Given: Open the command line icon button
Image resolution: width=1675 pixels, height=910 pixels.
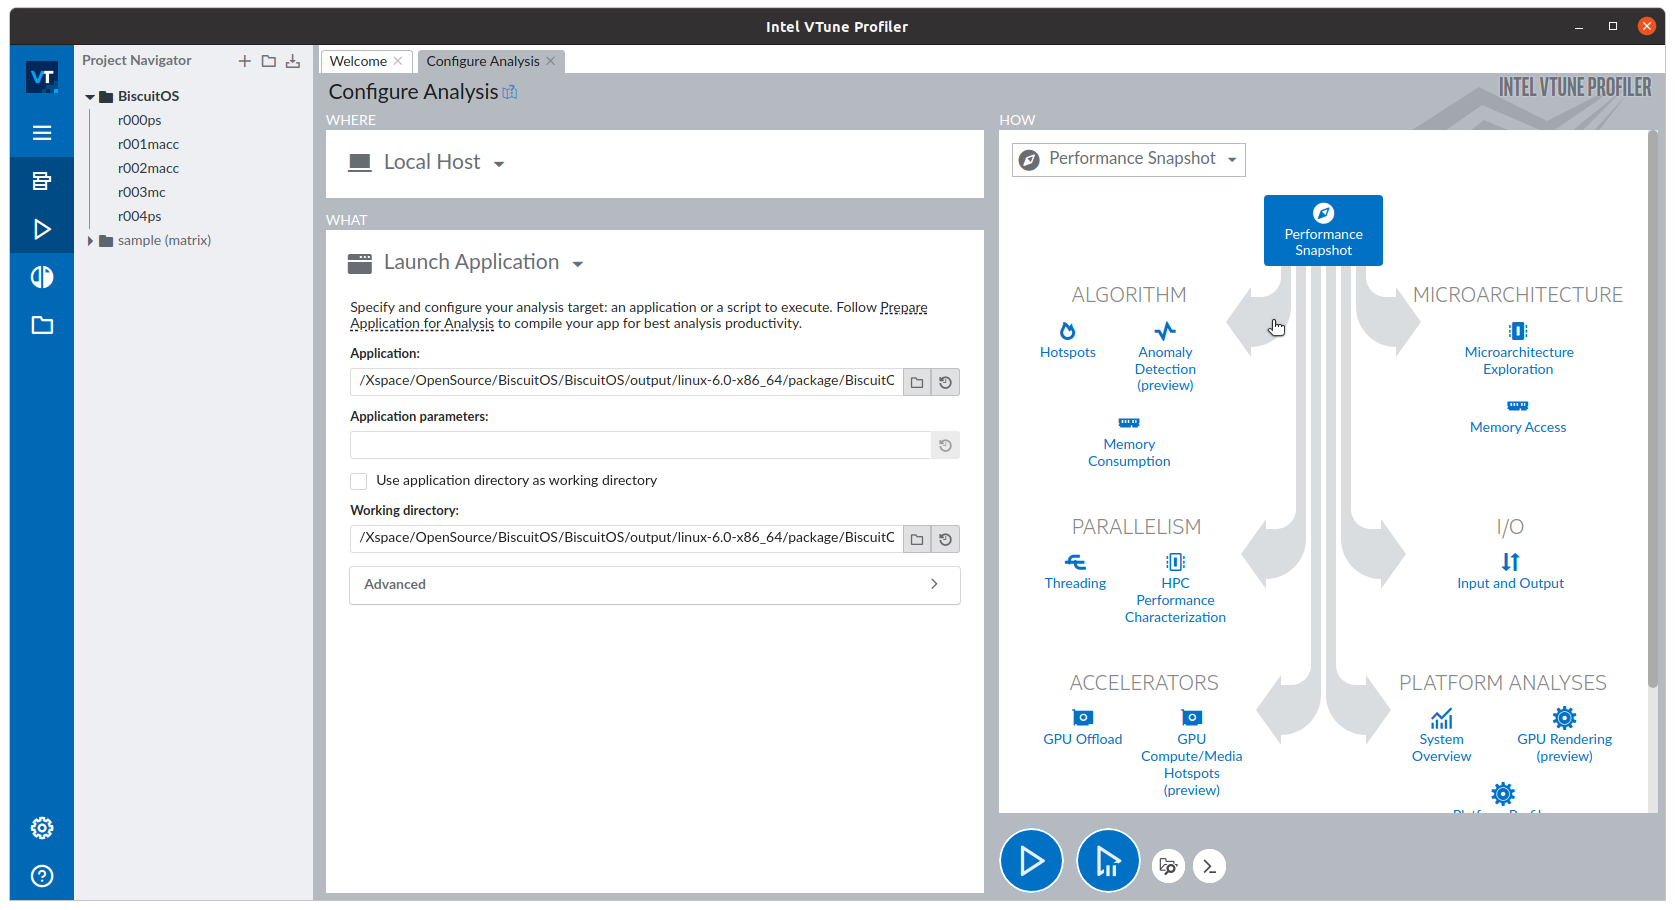Looking at the screenshot, I should [x=1209, y=866].
